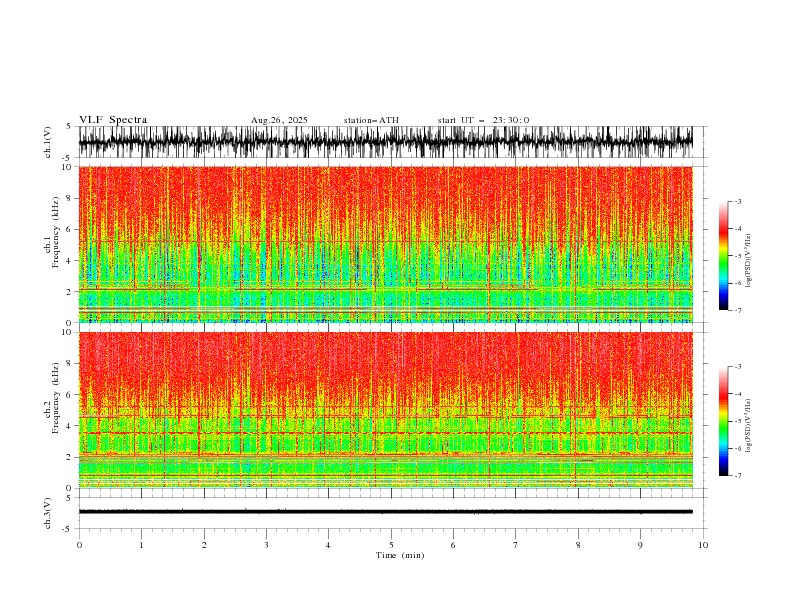Select the date text "Aug.26, 2025"
This screenshot has width=792, height=612.
279,120
